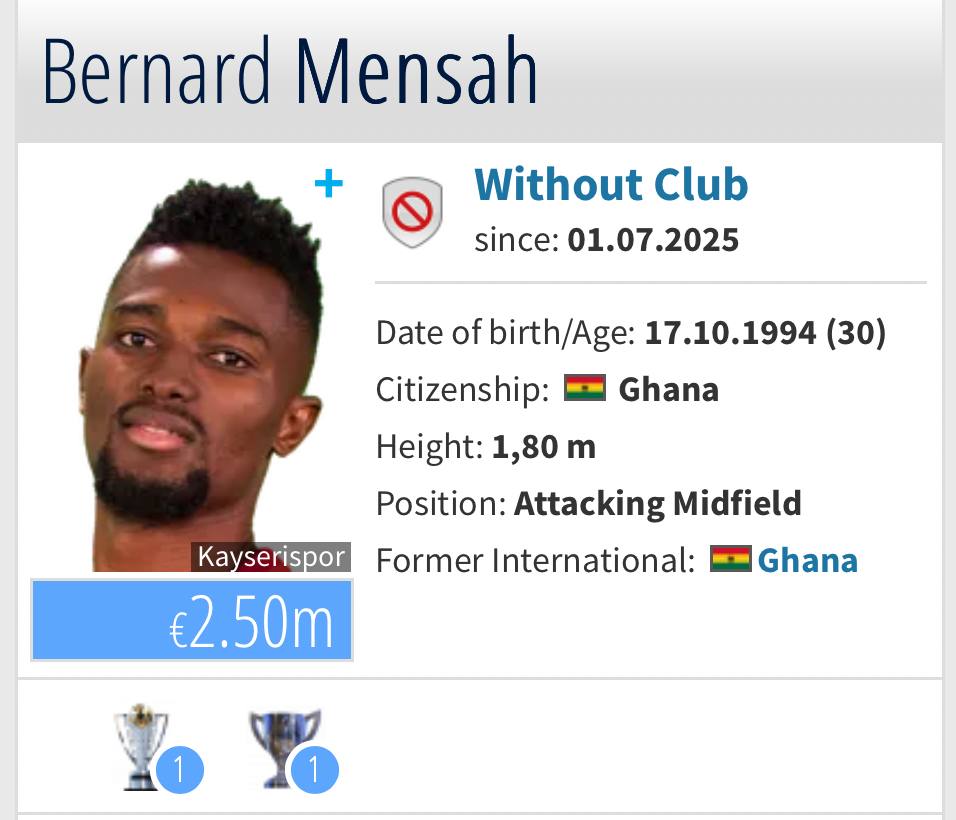Image resolution: width=956 pixels, height=820 pixels.
Task: Click the €2.50m market value box
Action: [192, 620]
